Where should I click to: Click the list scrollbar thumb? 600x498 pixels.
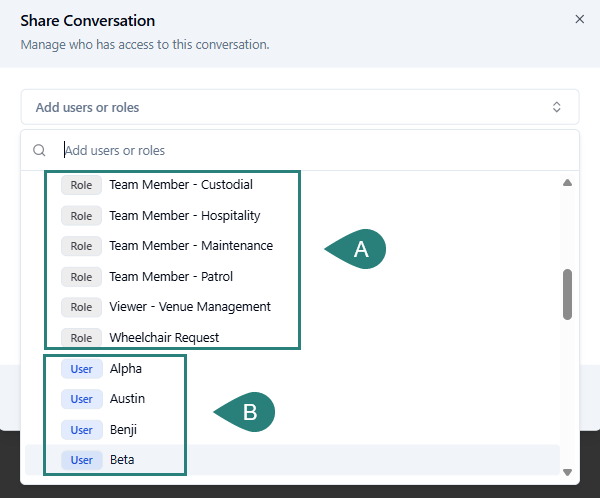tap(567, 294)
